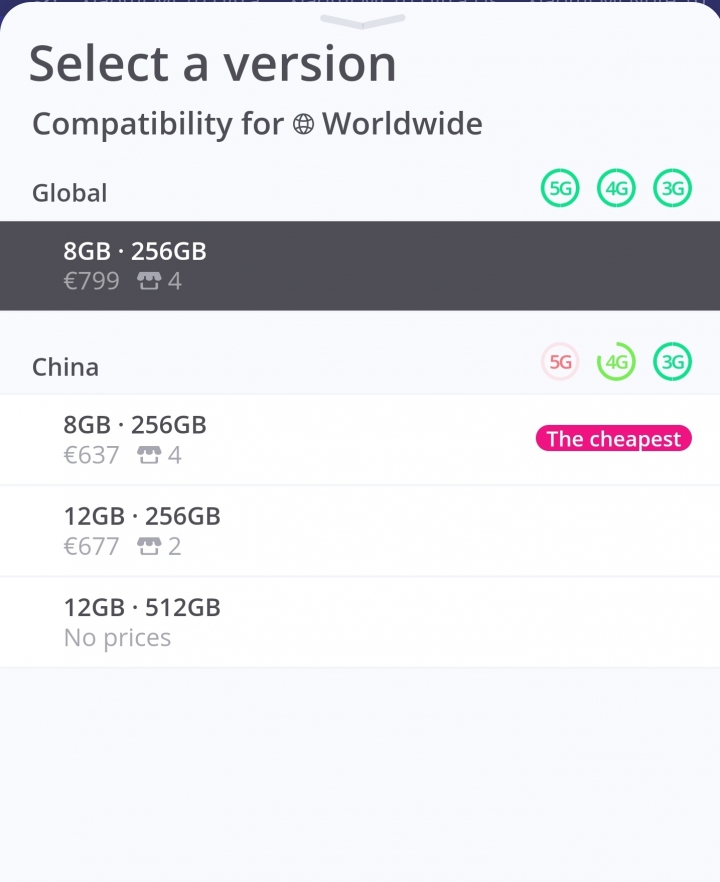
Task: Click the €799 price label
Action: tap(91, 281)
